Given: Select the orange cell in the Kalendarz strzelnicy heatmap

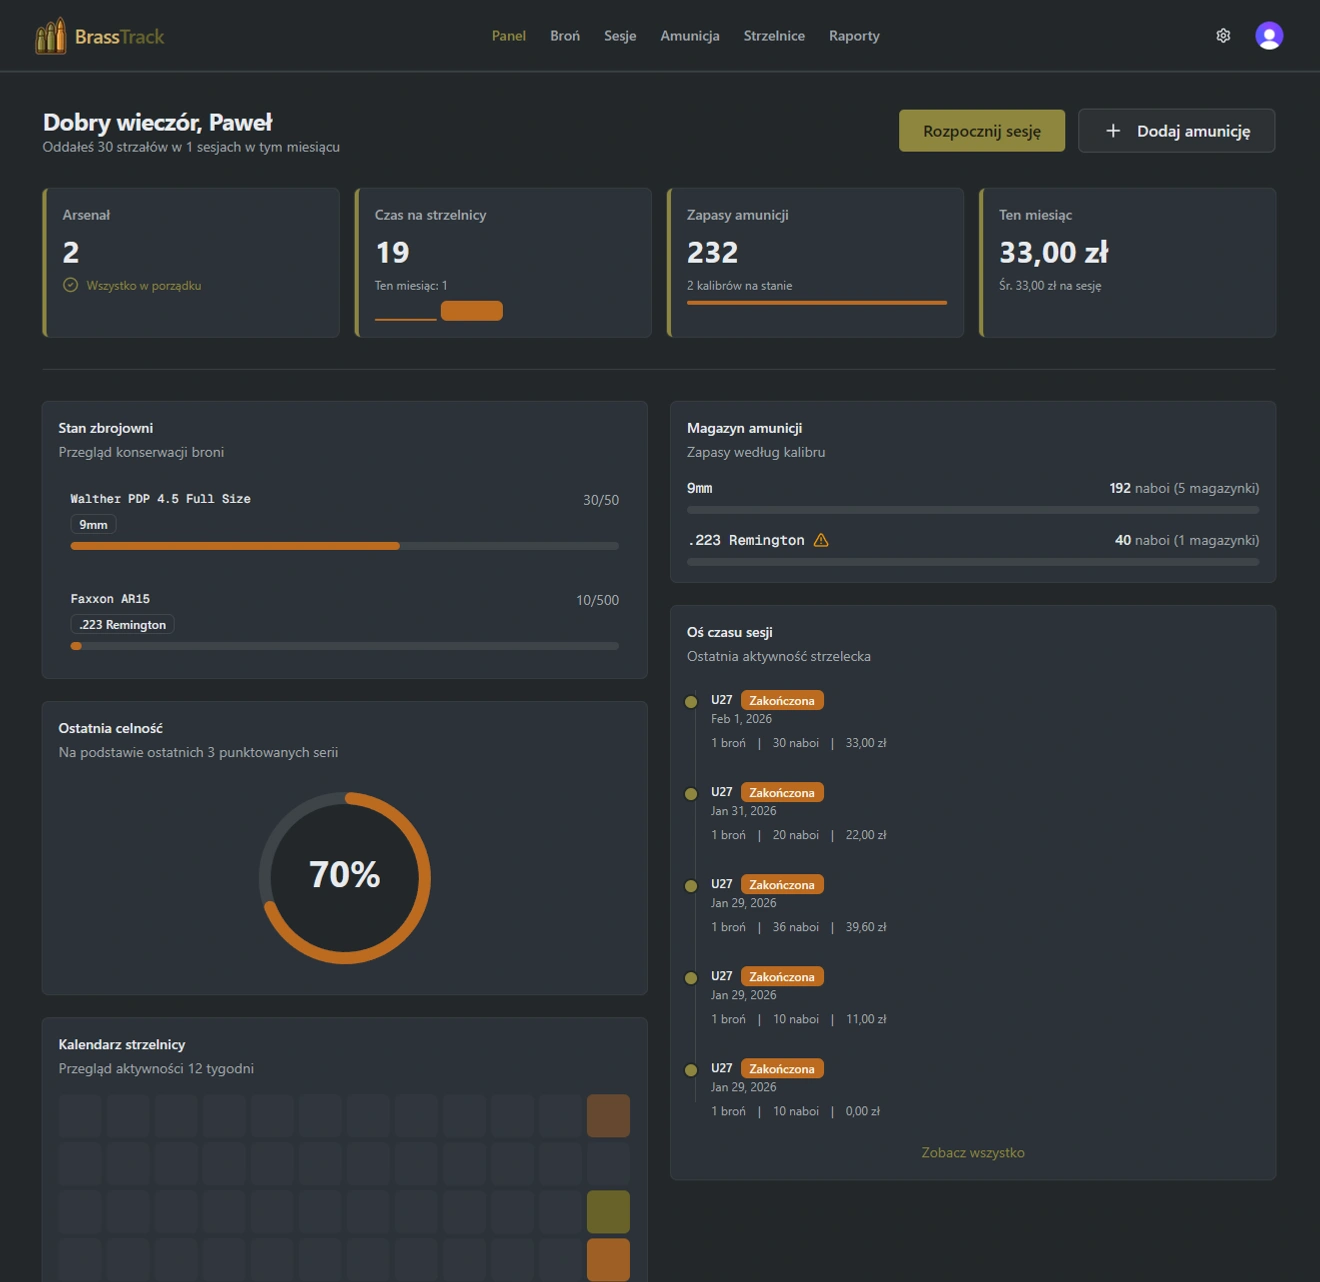Looking at the screenshot, I should pos(608,1259).
